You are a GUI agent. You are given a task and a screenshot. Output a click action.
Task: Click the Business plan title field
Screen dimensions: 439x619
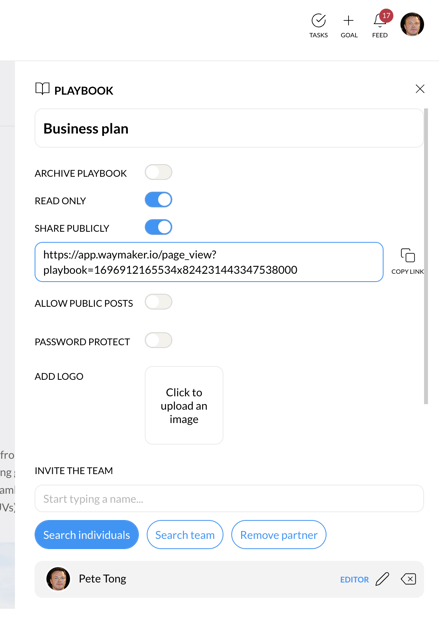click(x=229, y=129)
